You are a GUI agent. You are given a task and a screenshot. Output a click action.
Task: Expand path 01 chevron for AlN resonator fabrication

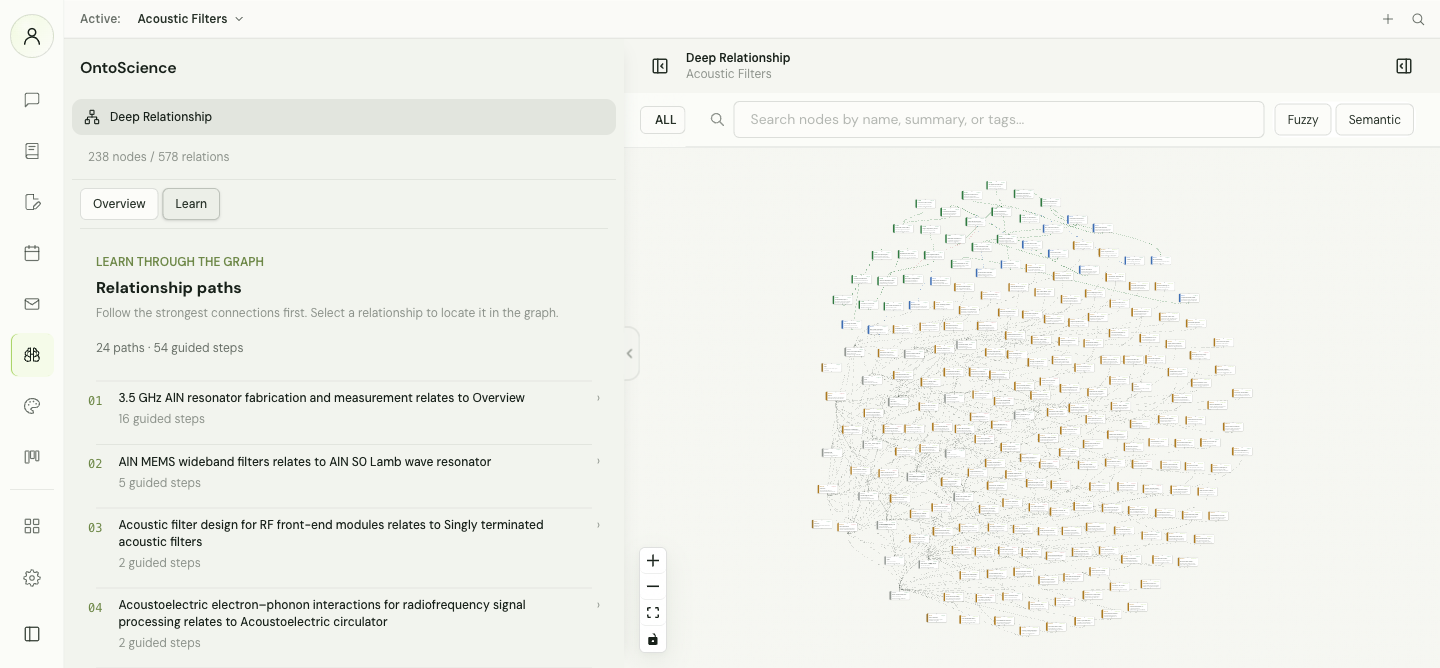pos(598,398)
